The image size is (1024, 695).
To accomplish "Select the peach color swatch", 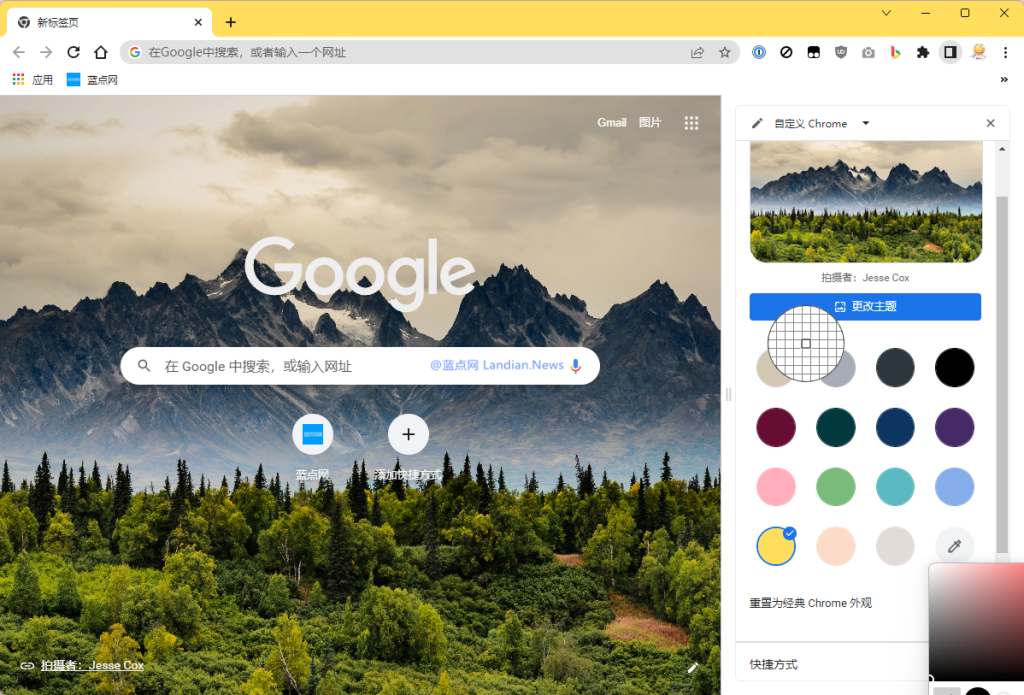I will tap(835, 546).
